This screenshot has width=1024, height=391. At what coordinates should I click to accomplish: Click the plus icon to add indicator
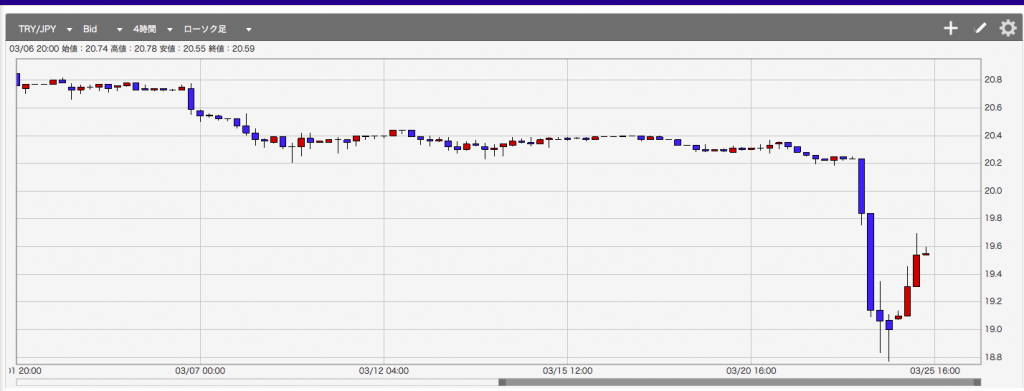951,29
